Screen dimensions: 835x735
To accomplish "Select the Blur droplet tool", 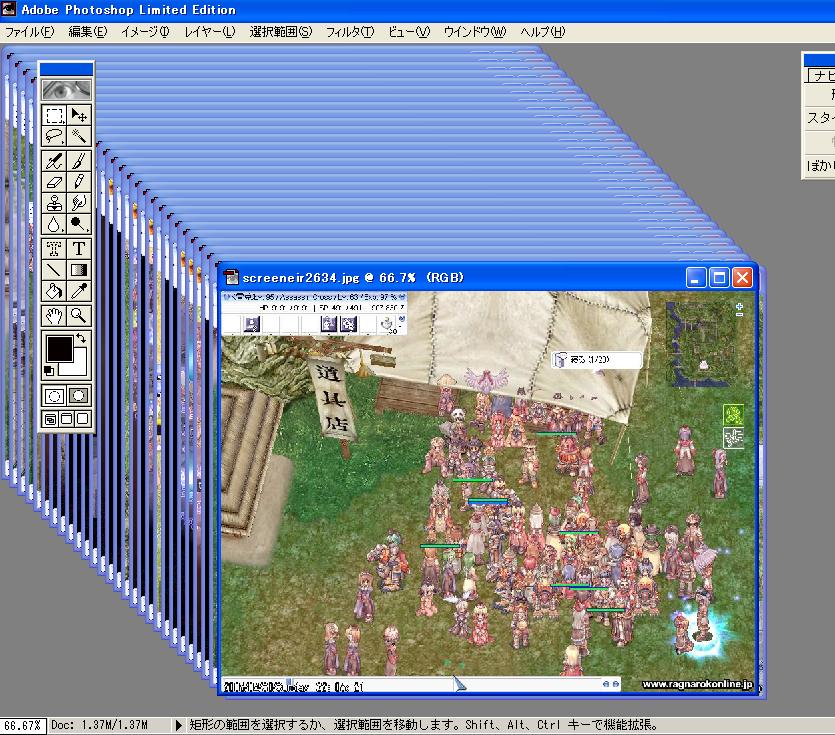I will point(54,224).
